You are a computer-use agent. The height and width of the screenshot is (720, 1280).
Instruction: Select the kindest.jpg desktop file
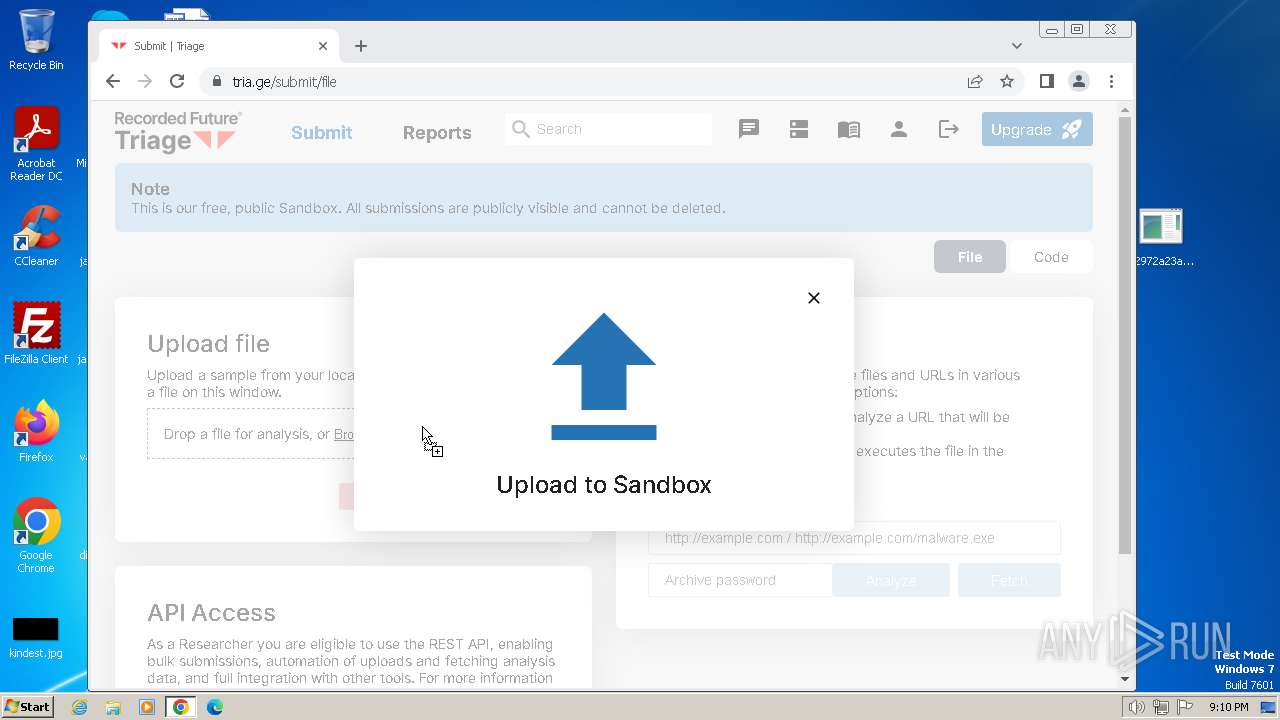[x=36, y=638]
